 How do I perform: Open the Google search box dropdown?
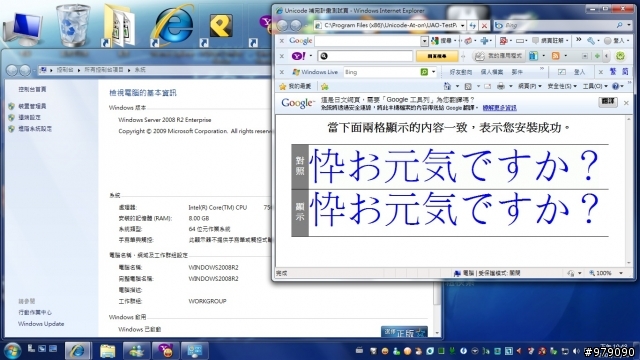click(x=424, y=41)
